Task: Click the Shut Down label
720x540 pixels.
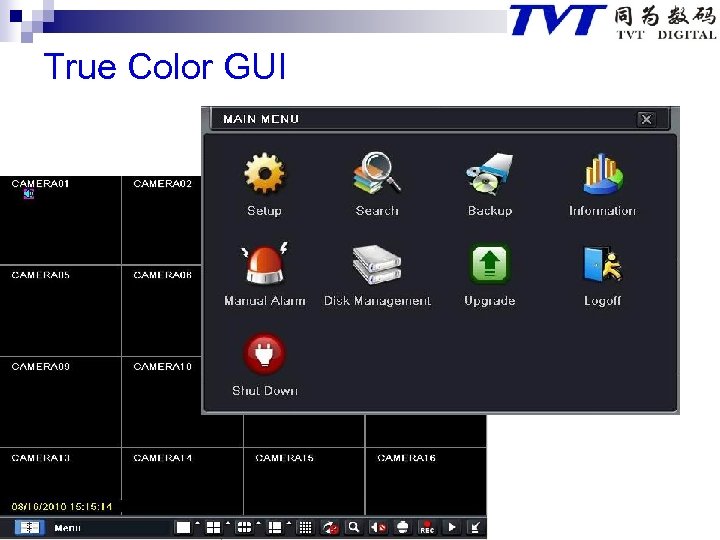Action: coord(265,391)
